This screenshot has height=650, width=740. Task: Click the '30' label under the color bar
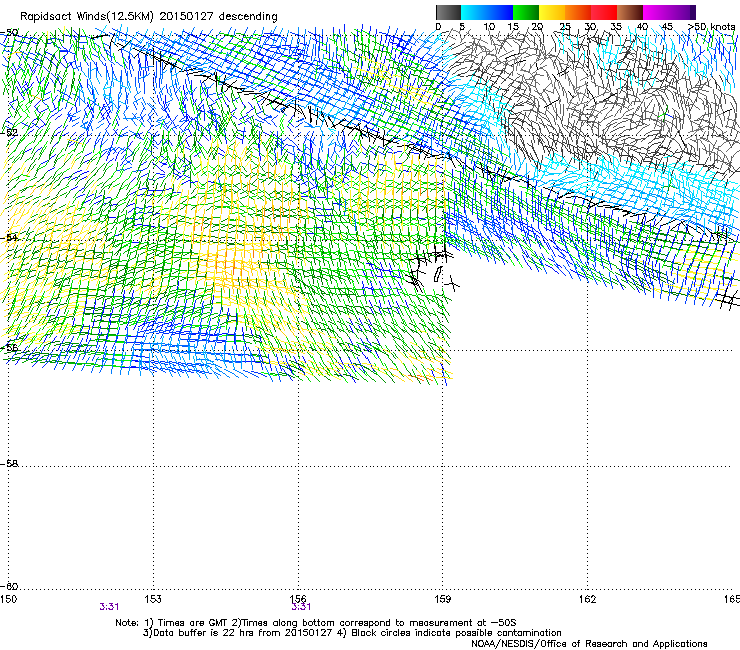(x=590, y=27)
